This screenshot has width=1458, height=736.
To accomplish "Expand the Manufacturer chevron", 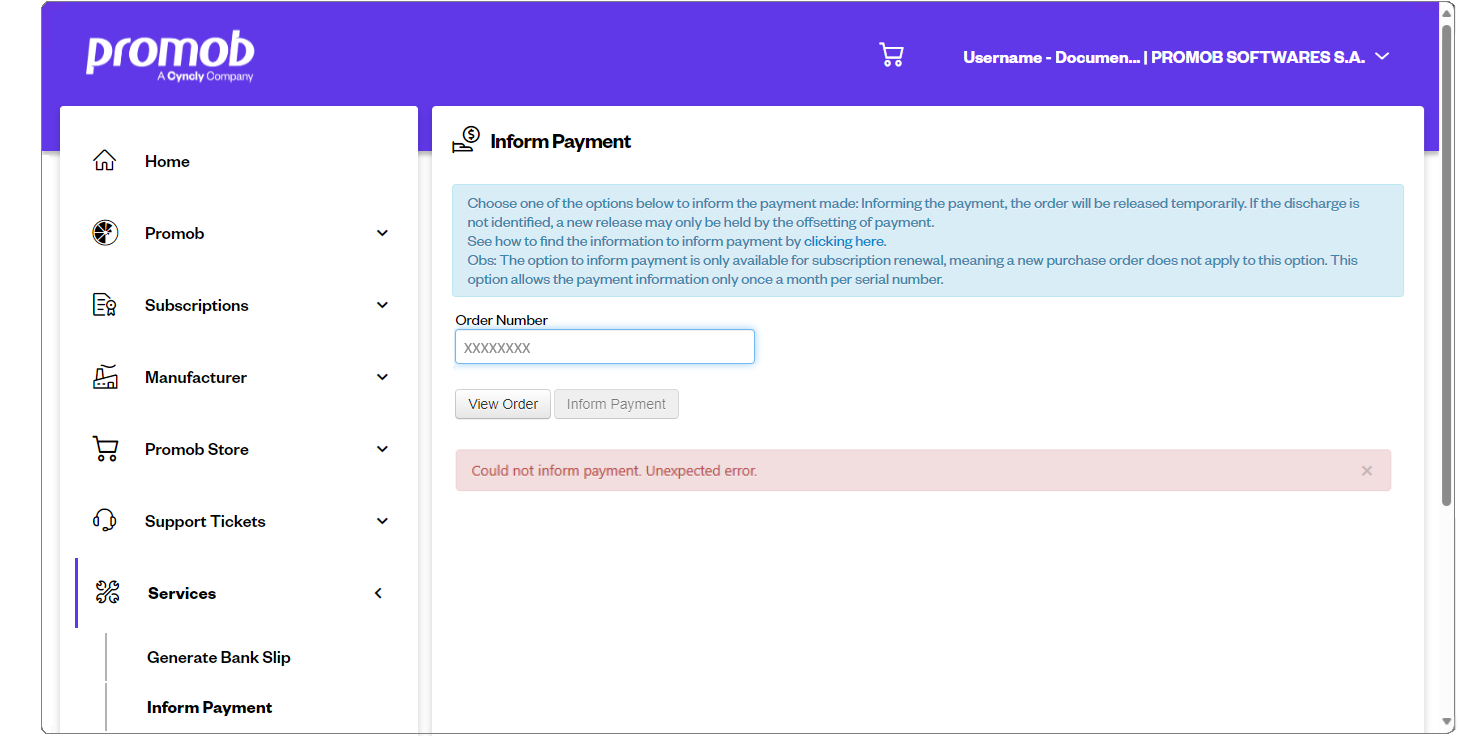I will click(382, 377).
